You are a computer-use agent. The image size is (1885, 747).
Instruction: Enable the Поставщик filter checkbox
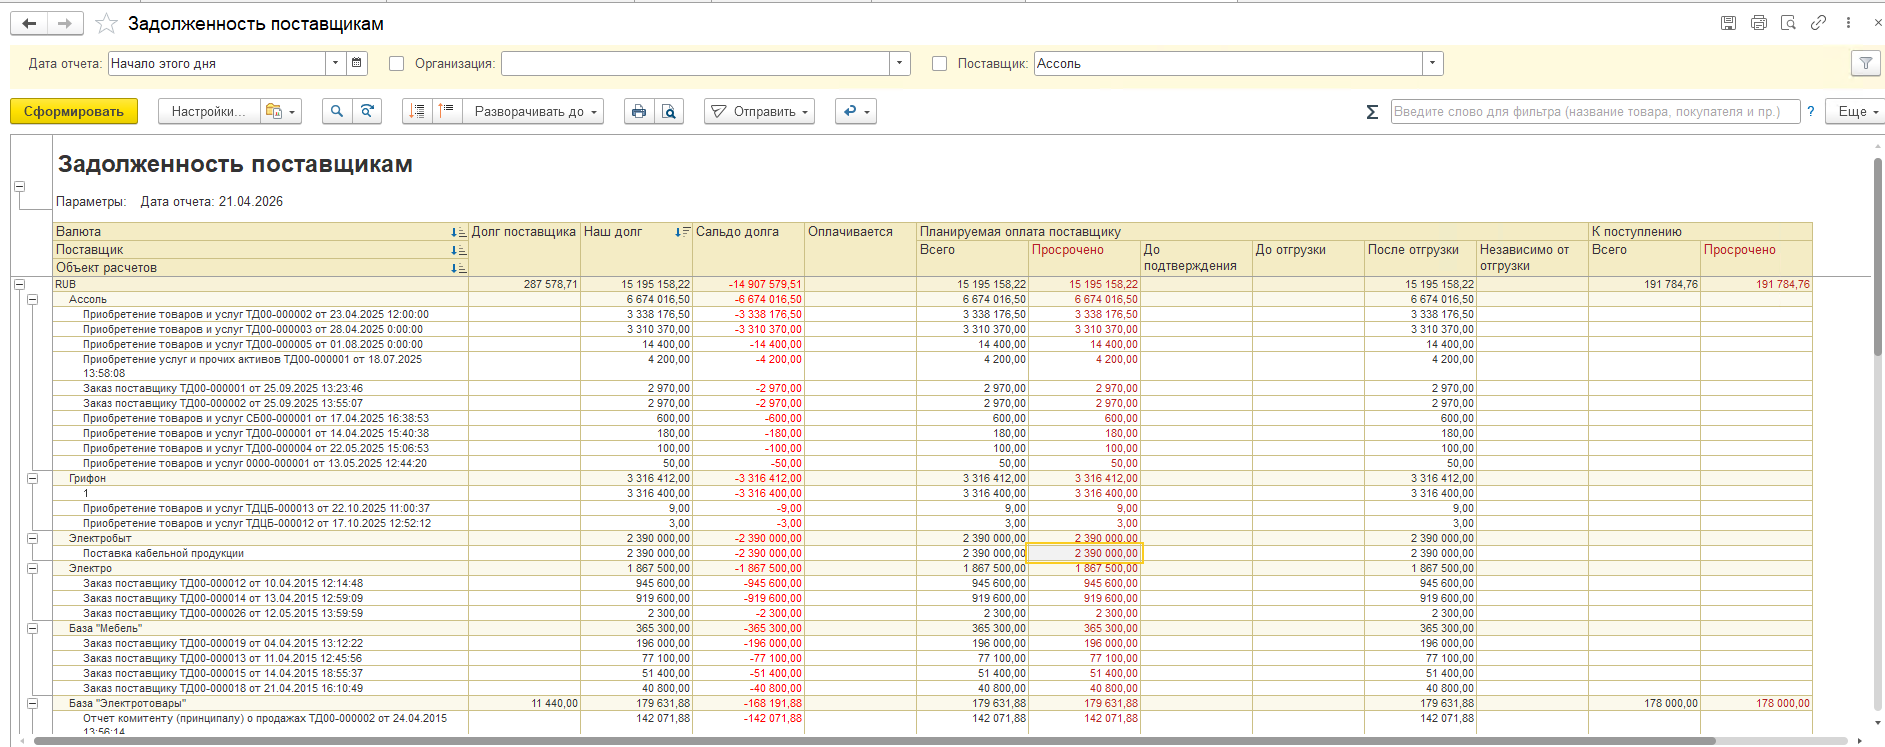[x=939, y=63]
